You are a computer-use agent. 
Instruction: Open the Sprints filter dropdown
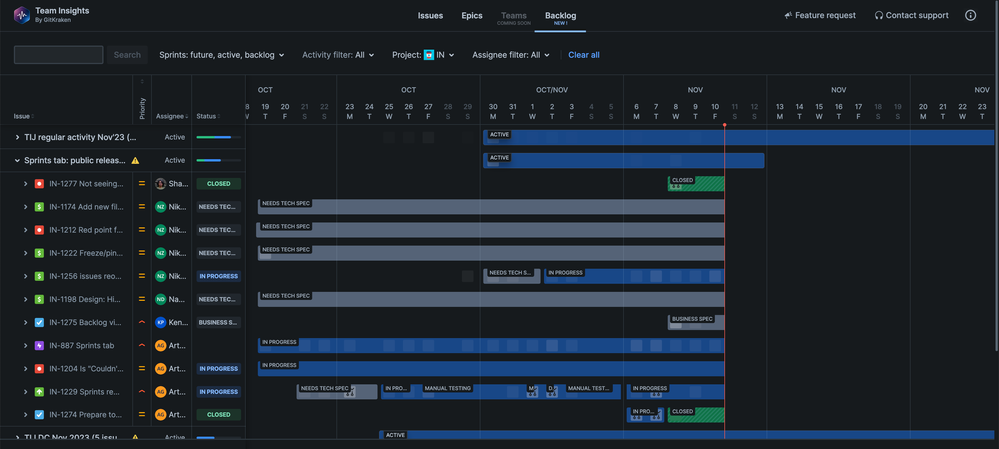[x=222, y=55]
